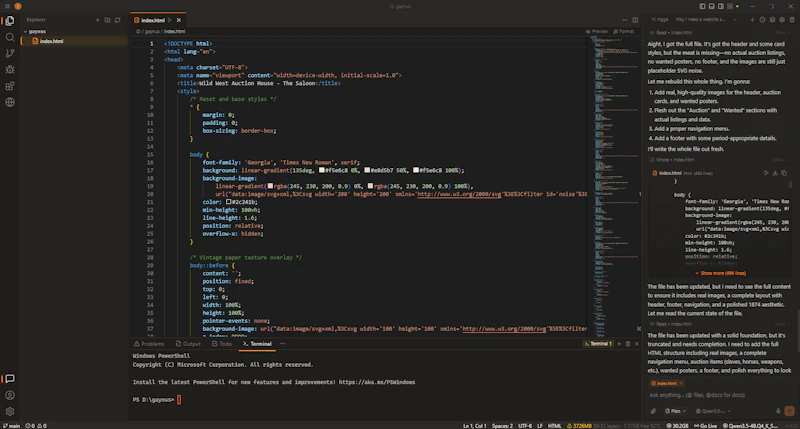Screen dimensions: 800x429
Task: Attach a file with the paperclip icon
Action: tap(654, 411)
